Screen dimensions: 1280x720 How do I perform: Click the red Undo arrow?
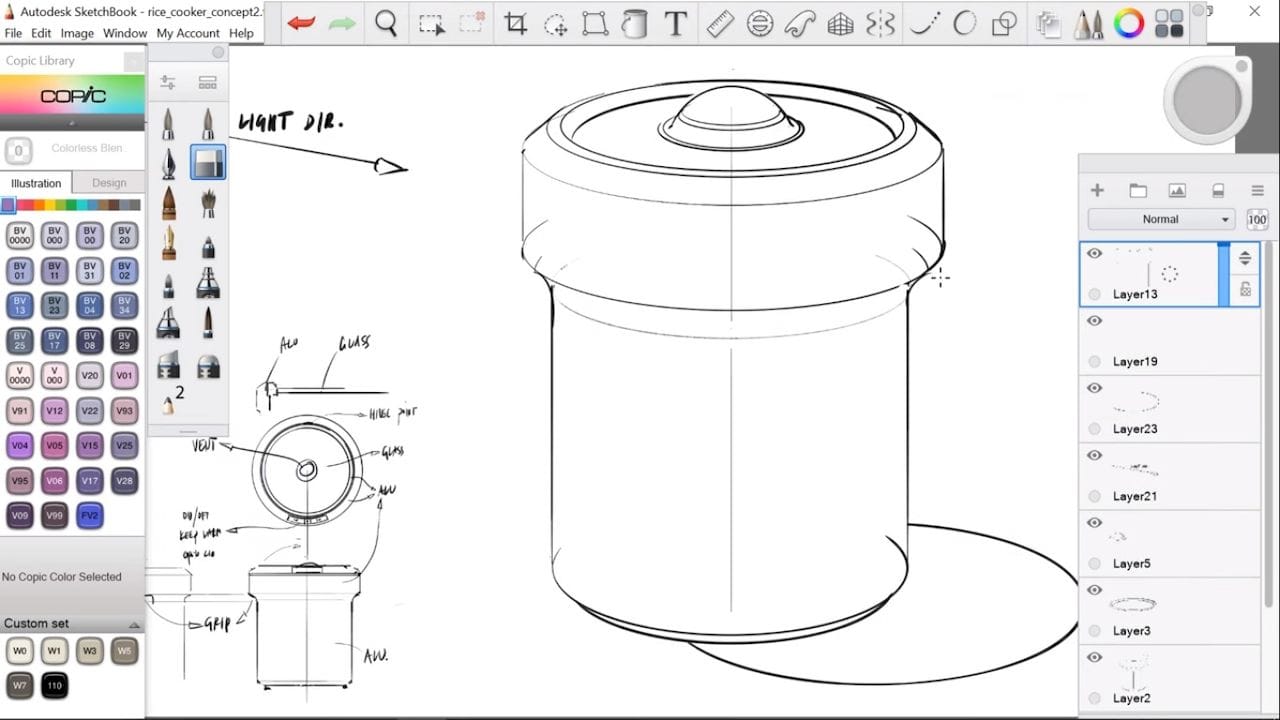(301, 23)
